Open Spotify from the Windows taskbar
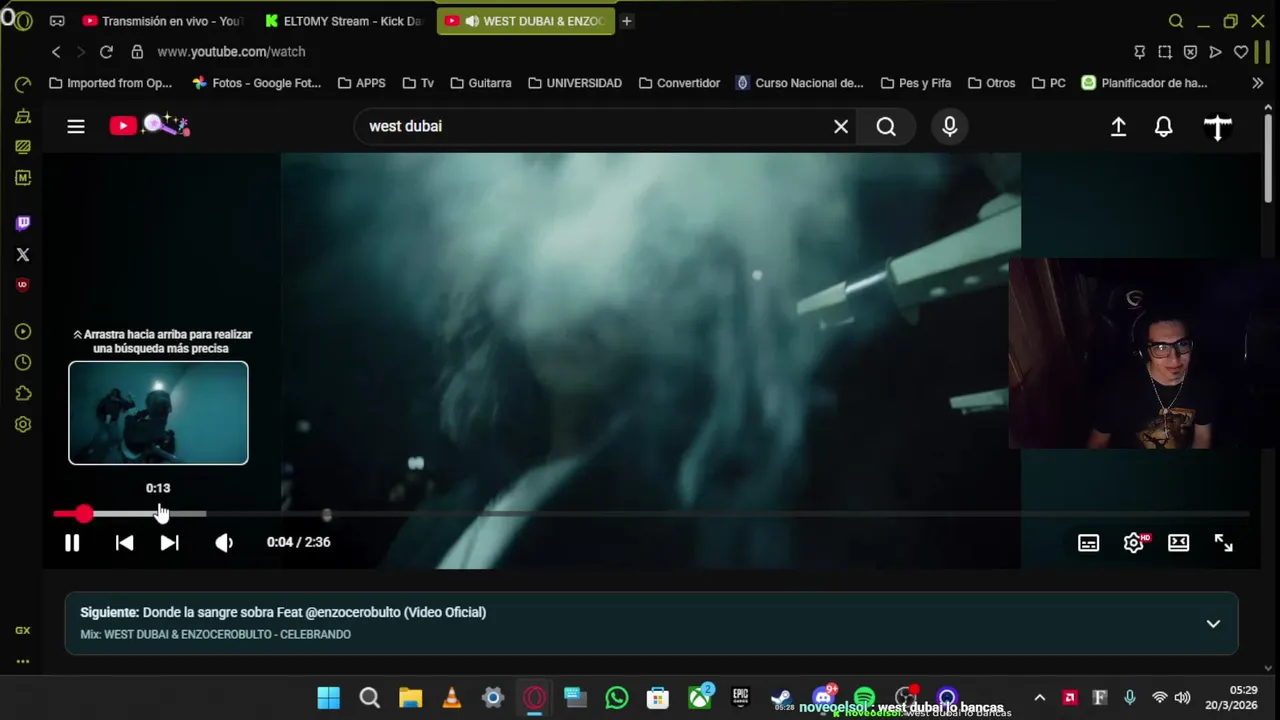This screenshot has height=720, width=1280. coord(864,697)
